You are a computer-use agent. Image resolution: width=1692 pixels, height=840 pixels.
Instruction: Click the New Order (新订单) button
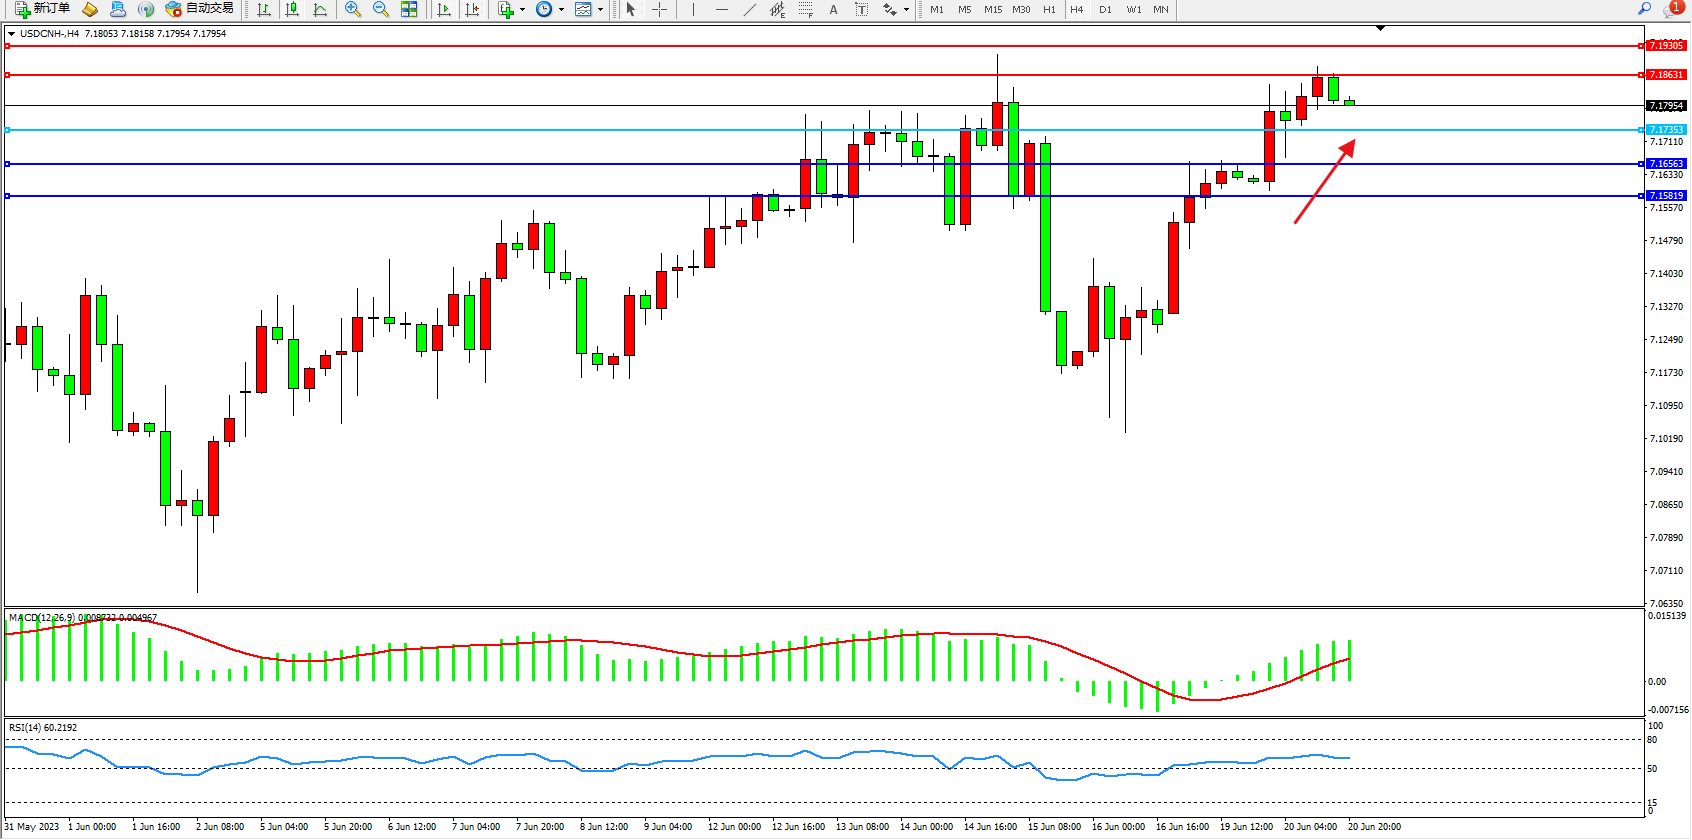pos(42,9)
